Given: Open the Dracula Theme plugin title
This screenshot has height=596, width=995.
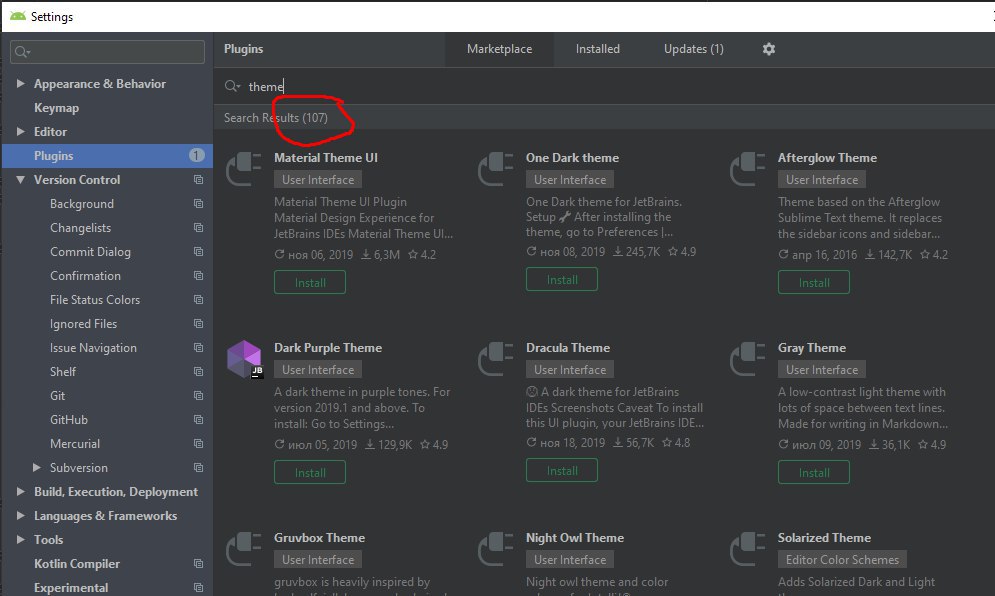Looking at the screenshot, I should pos(568,348).
